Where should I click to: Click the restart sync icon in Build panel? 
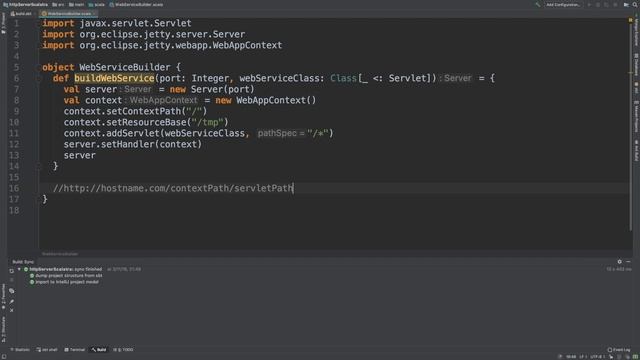[x=11, y=271]
